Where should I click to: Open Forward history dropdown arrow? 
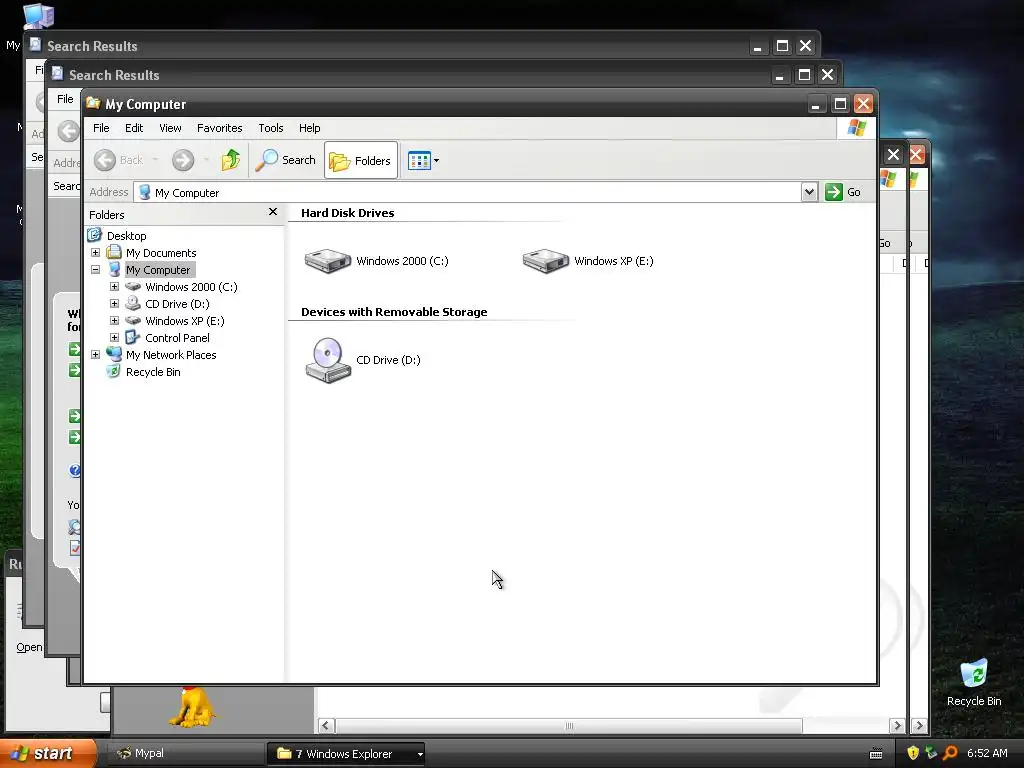[x=206, y=160]
